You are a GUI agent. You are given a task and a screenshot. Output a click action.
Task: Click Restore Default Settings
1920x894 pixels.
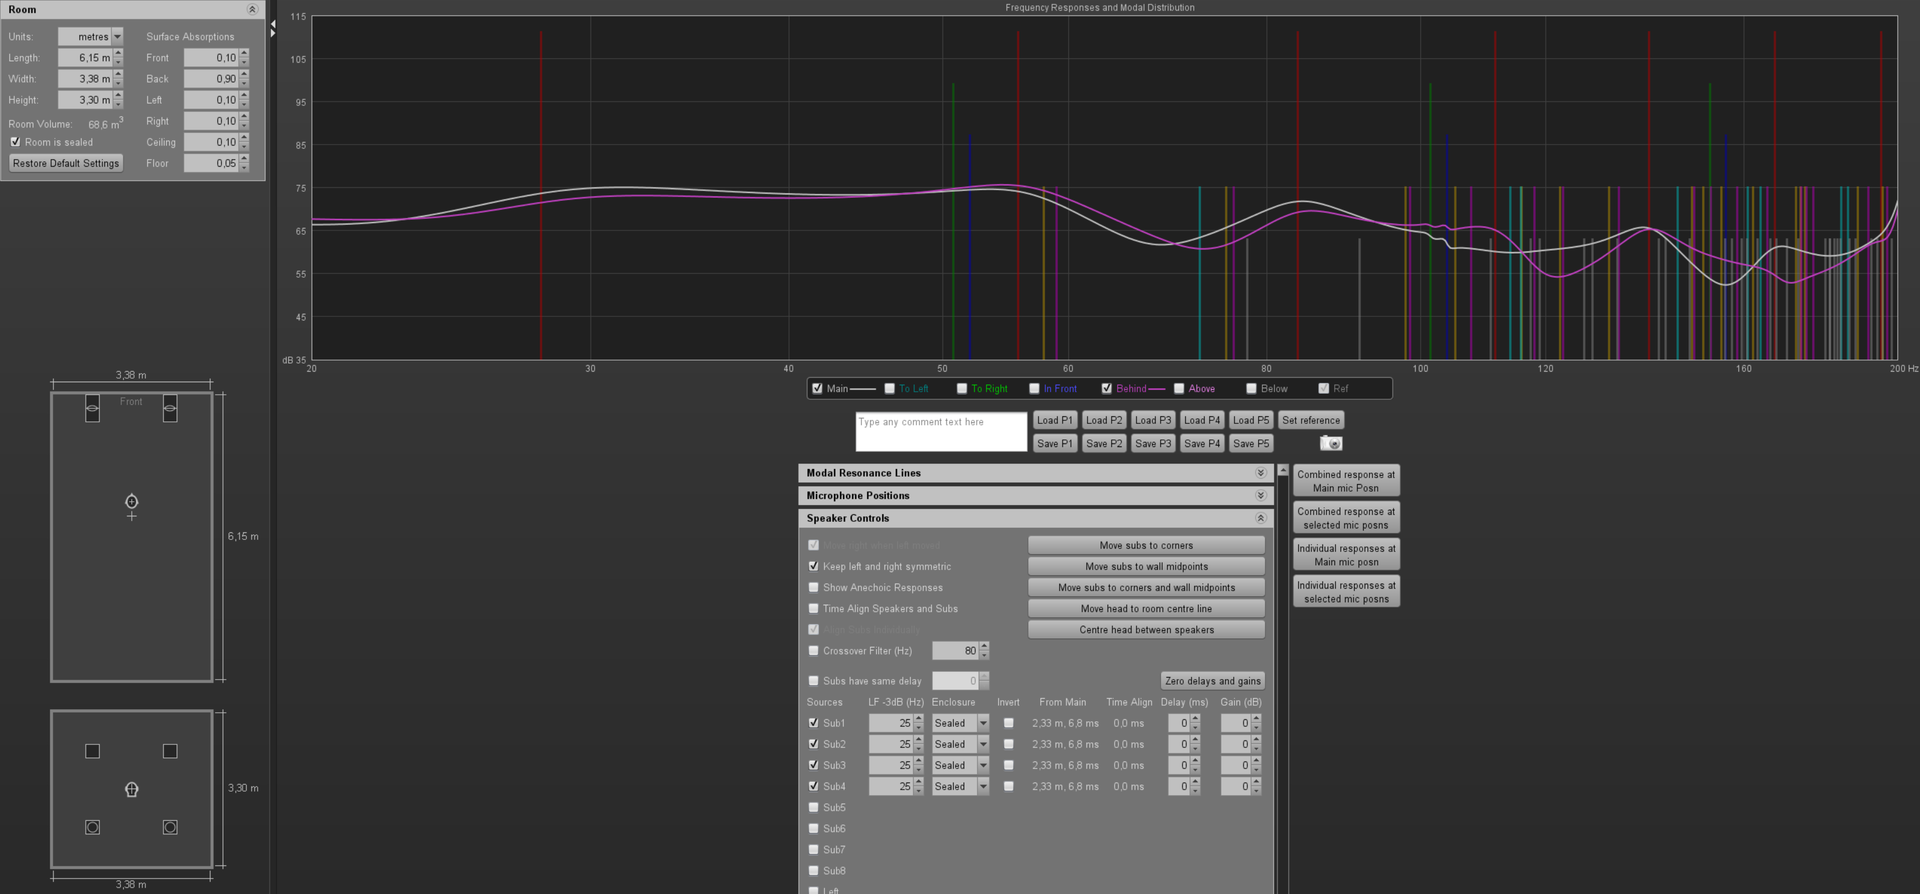click(x=66, y=163)
